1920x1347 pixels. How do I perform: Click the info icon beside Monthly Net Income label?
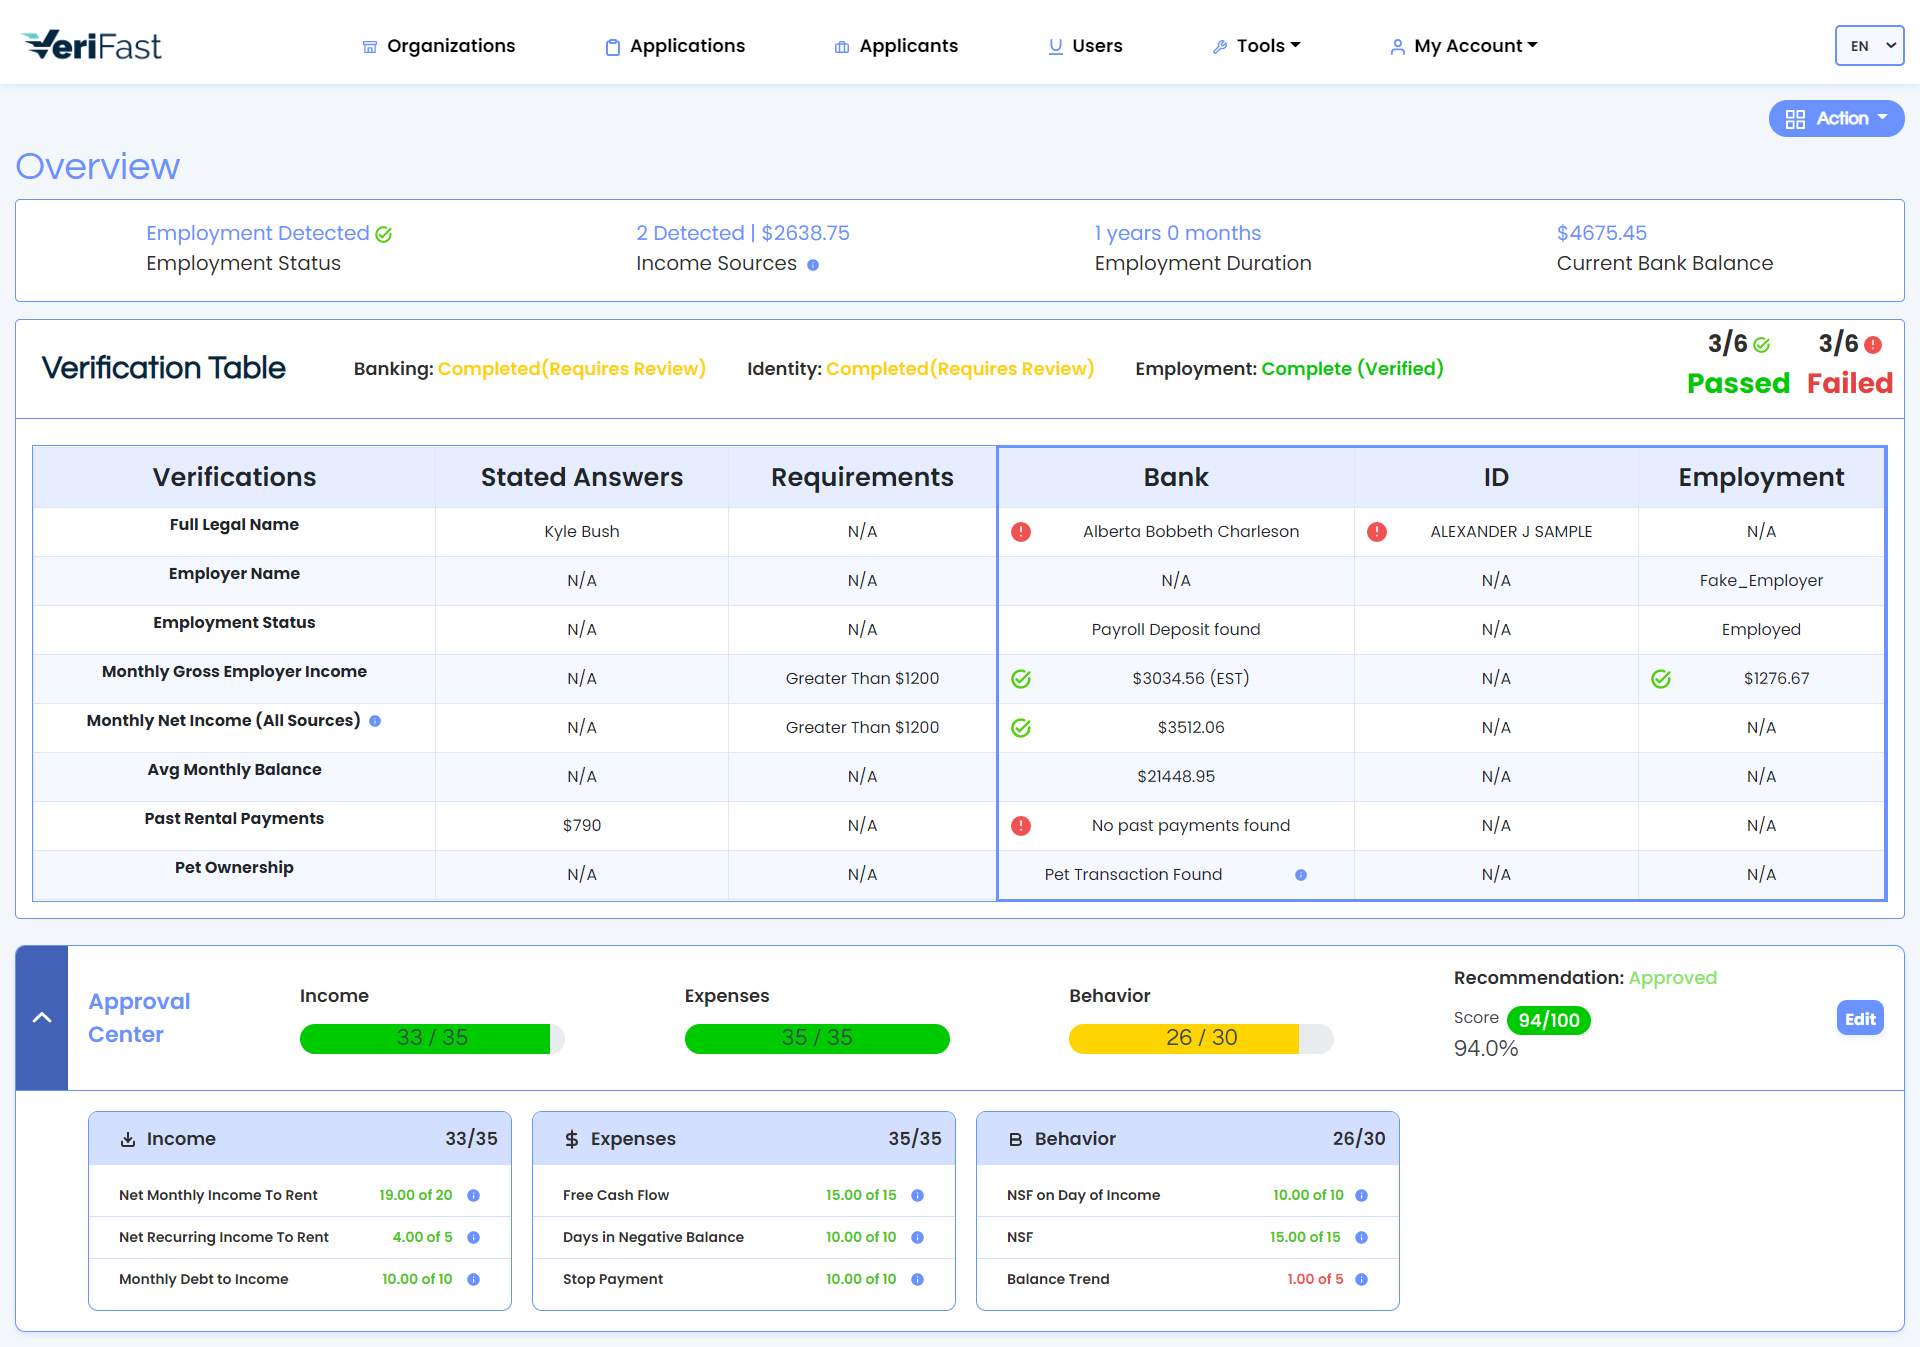375,721
